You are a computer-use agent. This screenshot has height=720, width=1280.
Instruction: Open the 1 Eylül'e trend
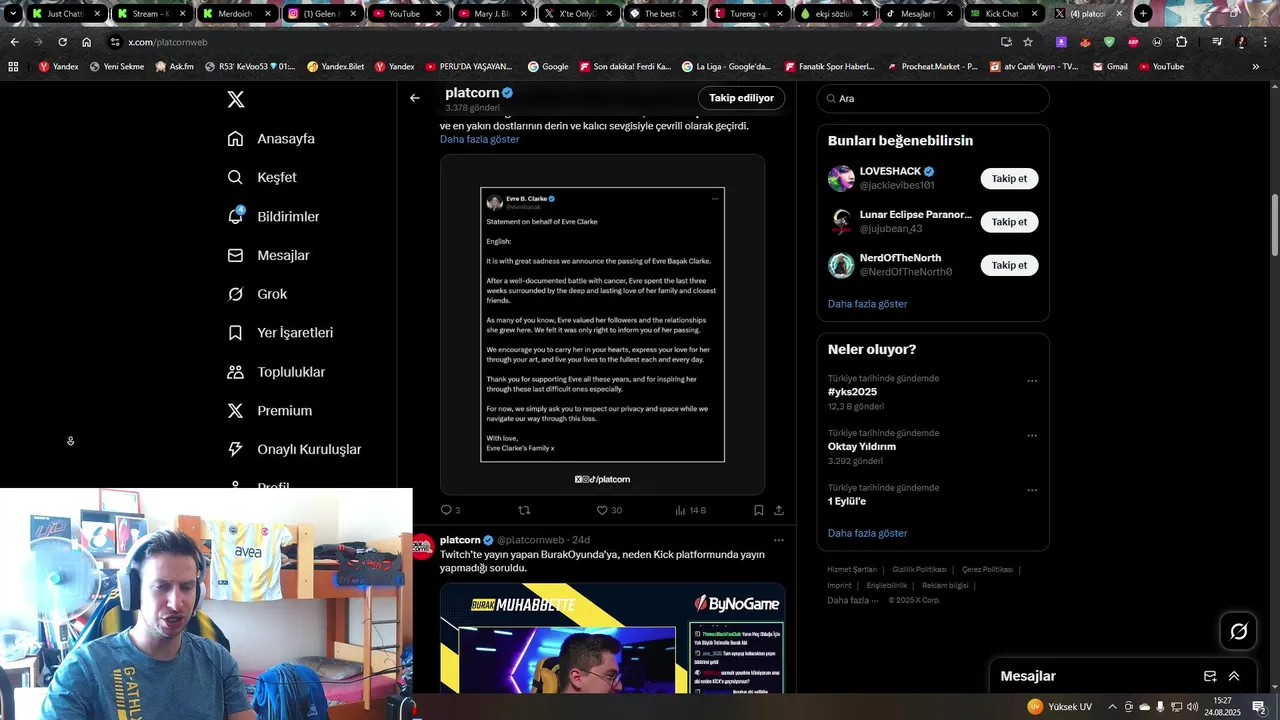[x=846, y=501]
